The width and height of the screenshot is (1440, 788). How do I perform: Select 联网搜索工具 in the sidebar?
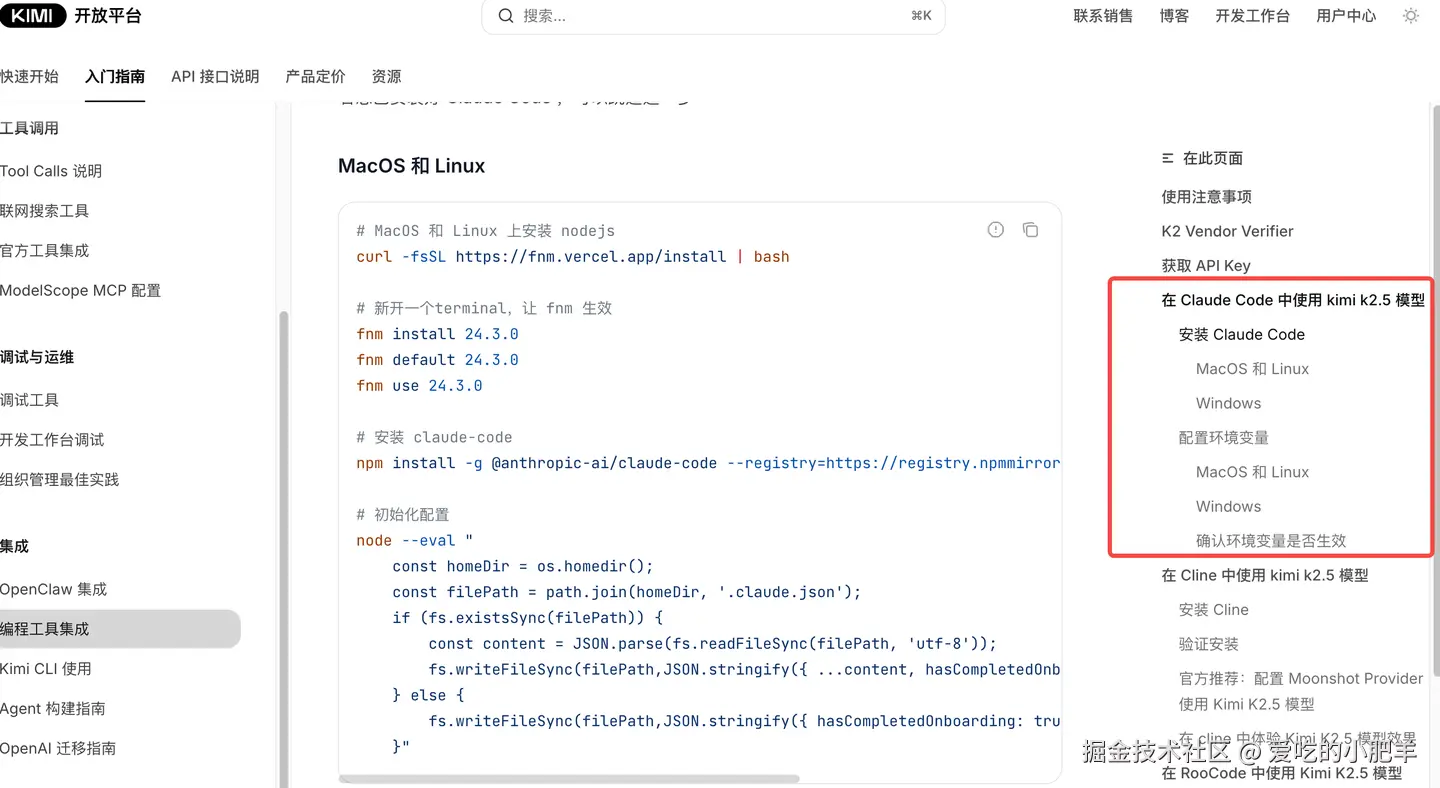tap(45, 211)
